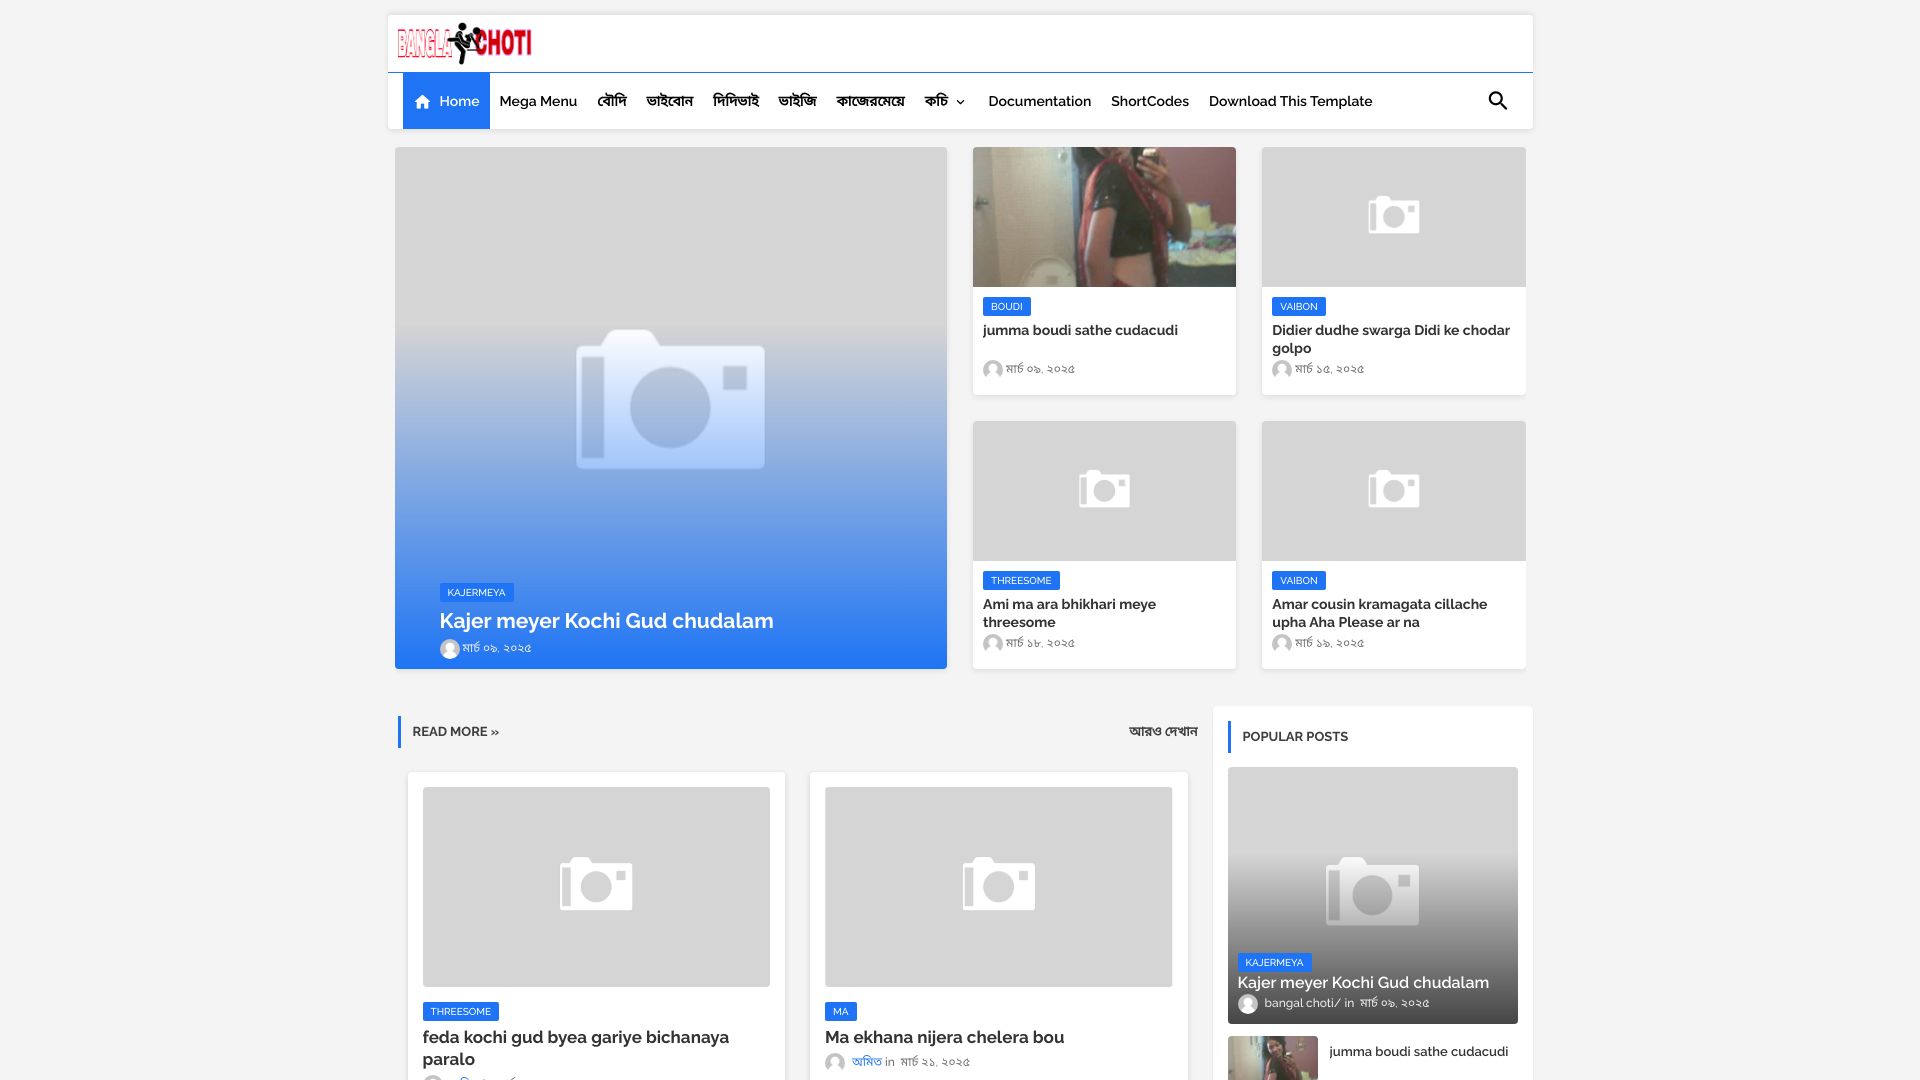Select the ভাইবোন menu item

pos(669,102)
